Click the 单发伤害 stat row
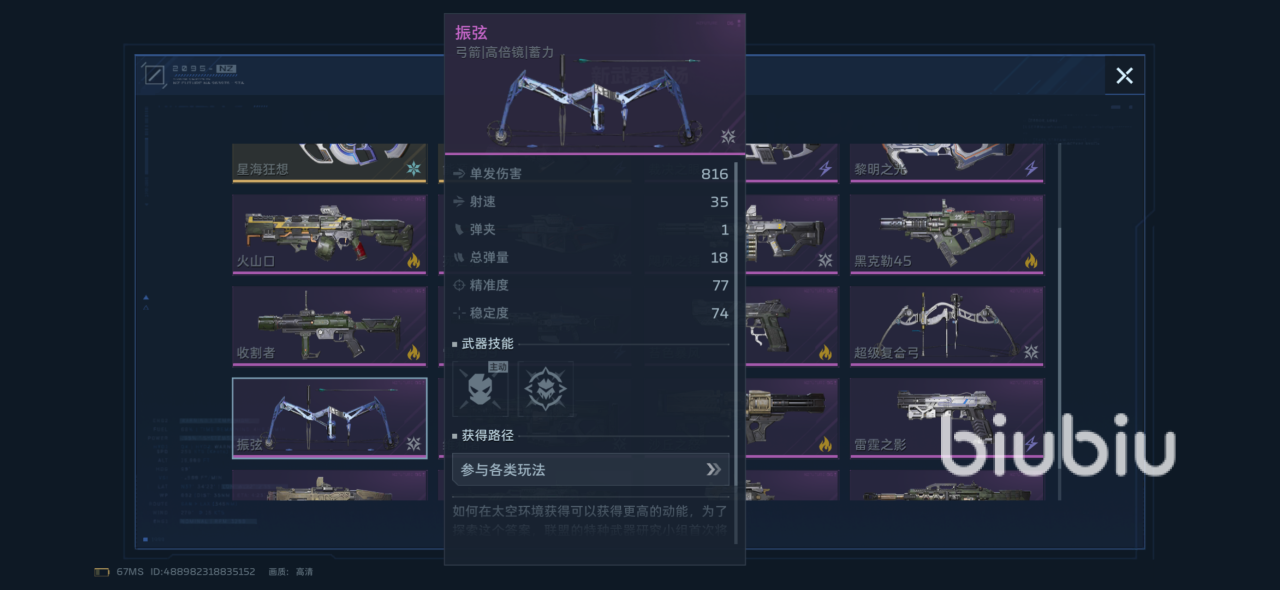Screen dimensions: 1280x590 [591, 174]
